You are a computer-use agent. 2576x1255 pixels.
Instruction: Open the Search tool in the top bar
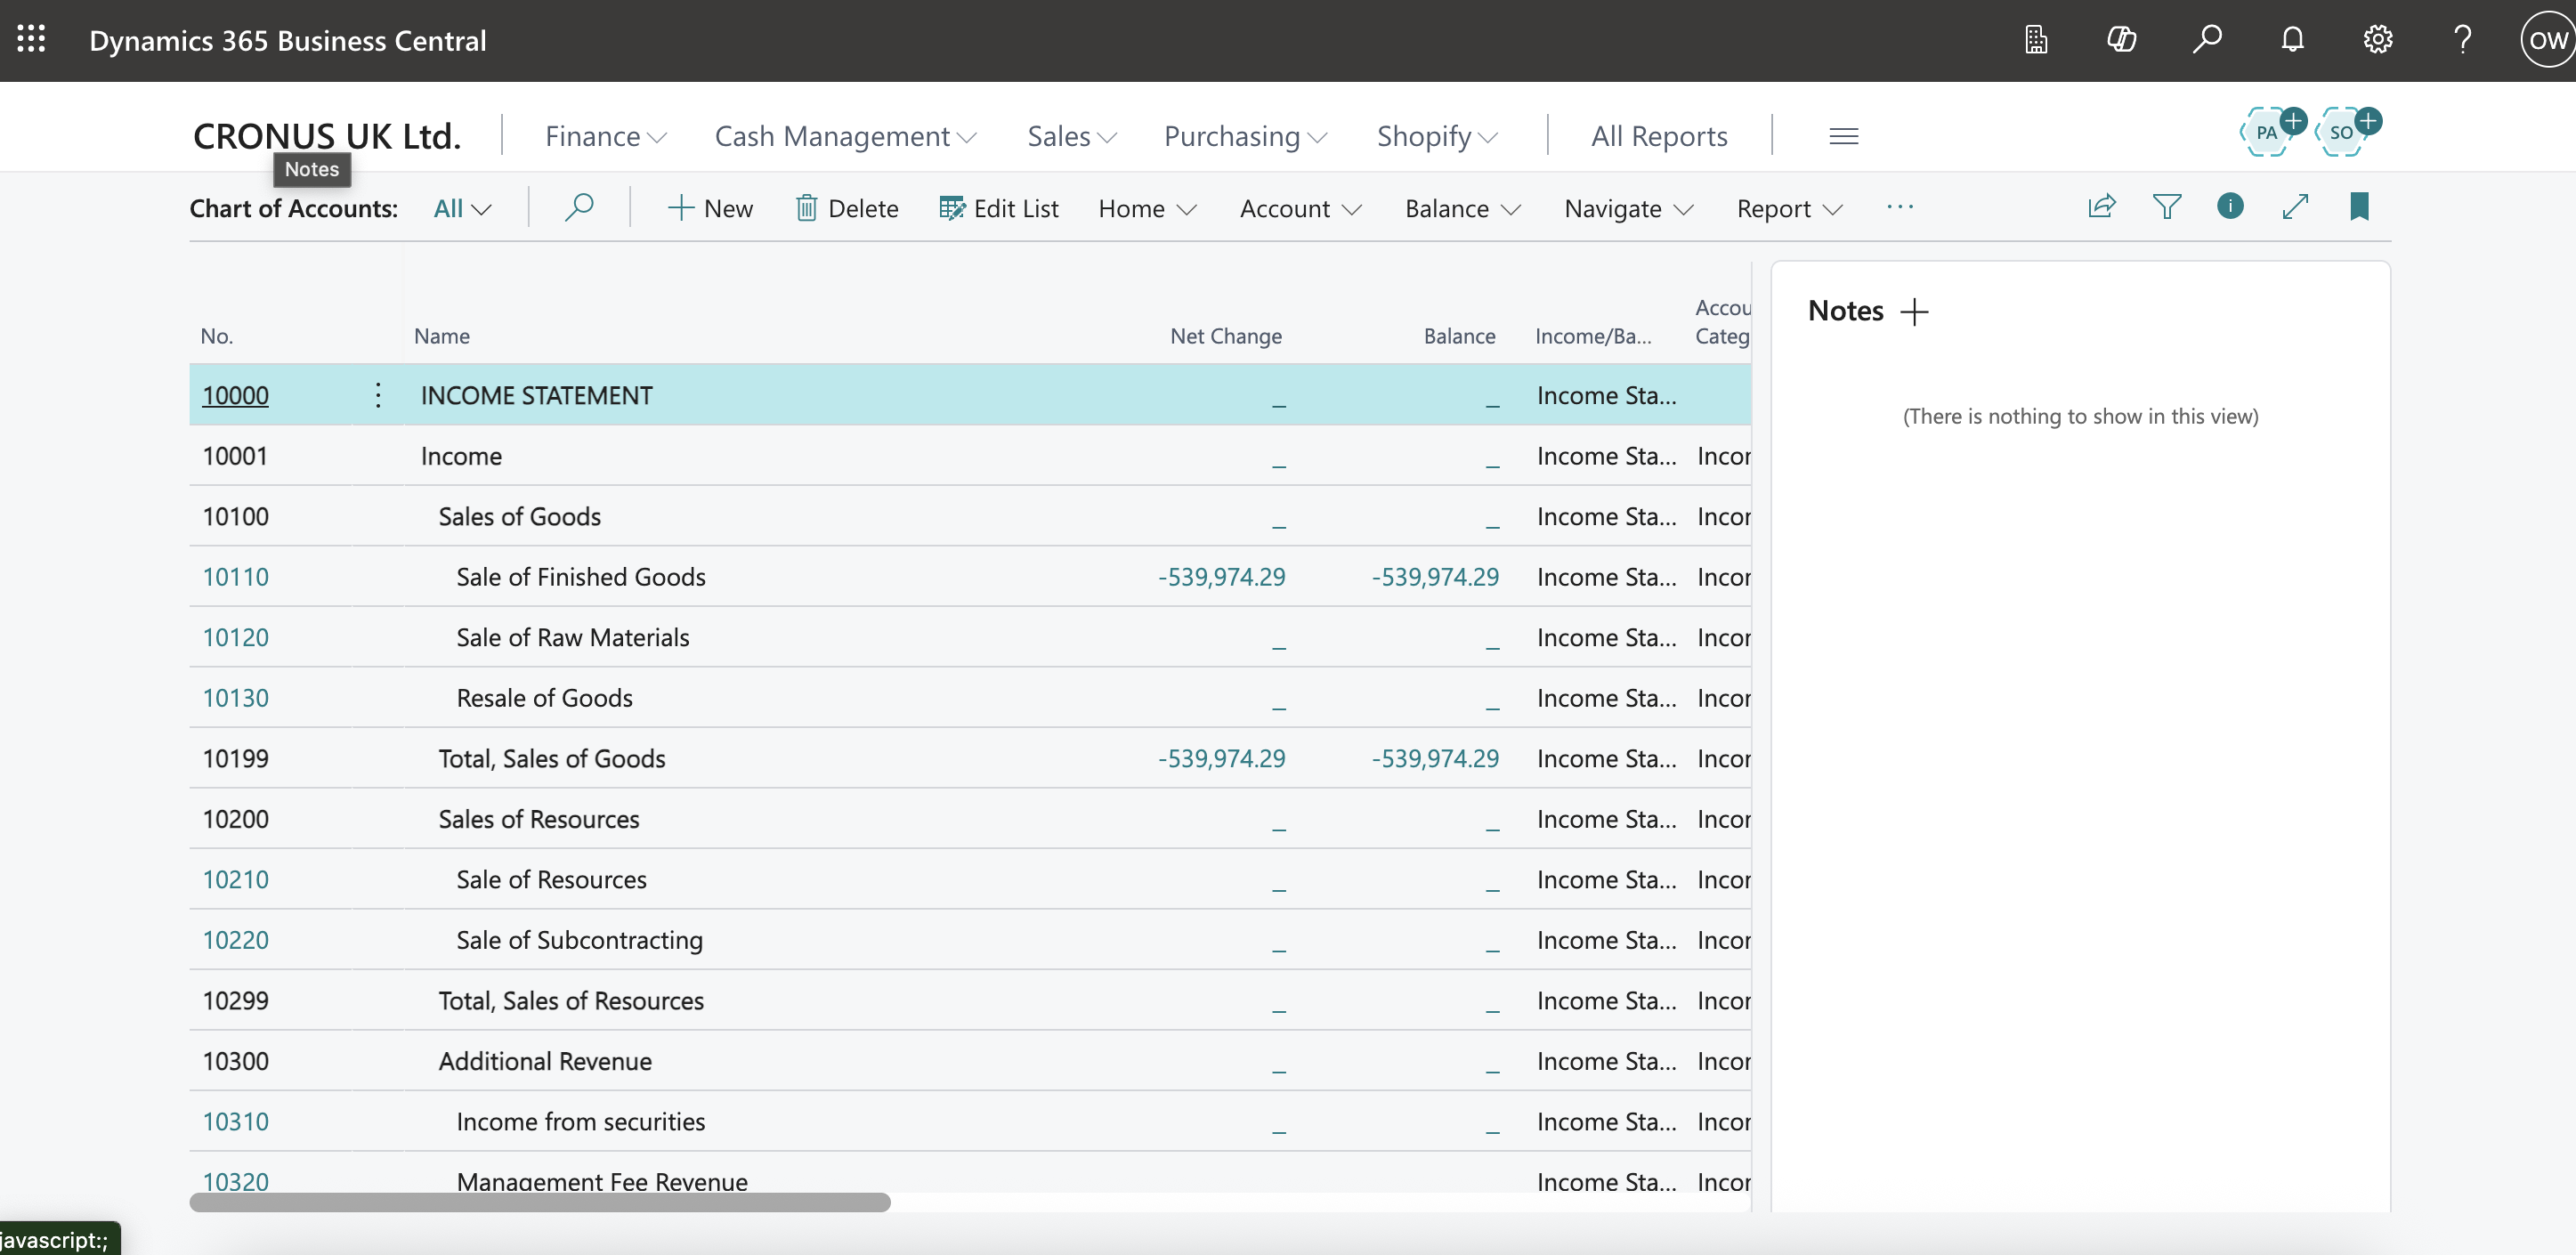click(x=2208, y=40)
